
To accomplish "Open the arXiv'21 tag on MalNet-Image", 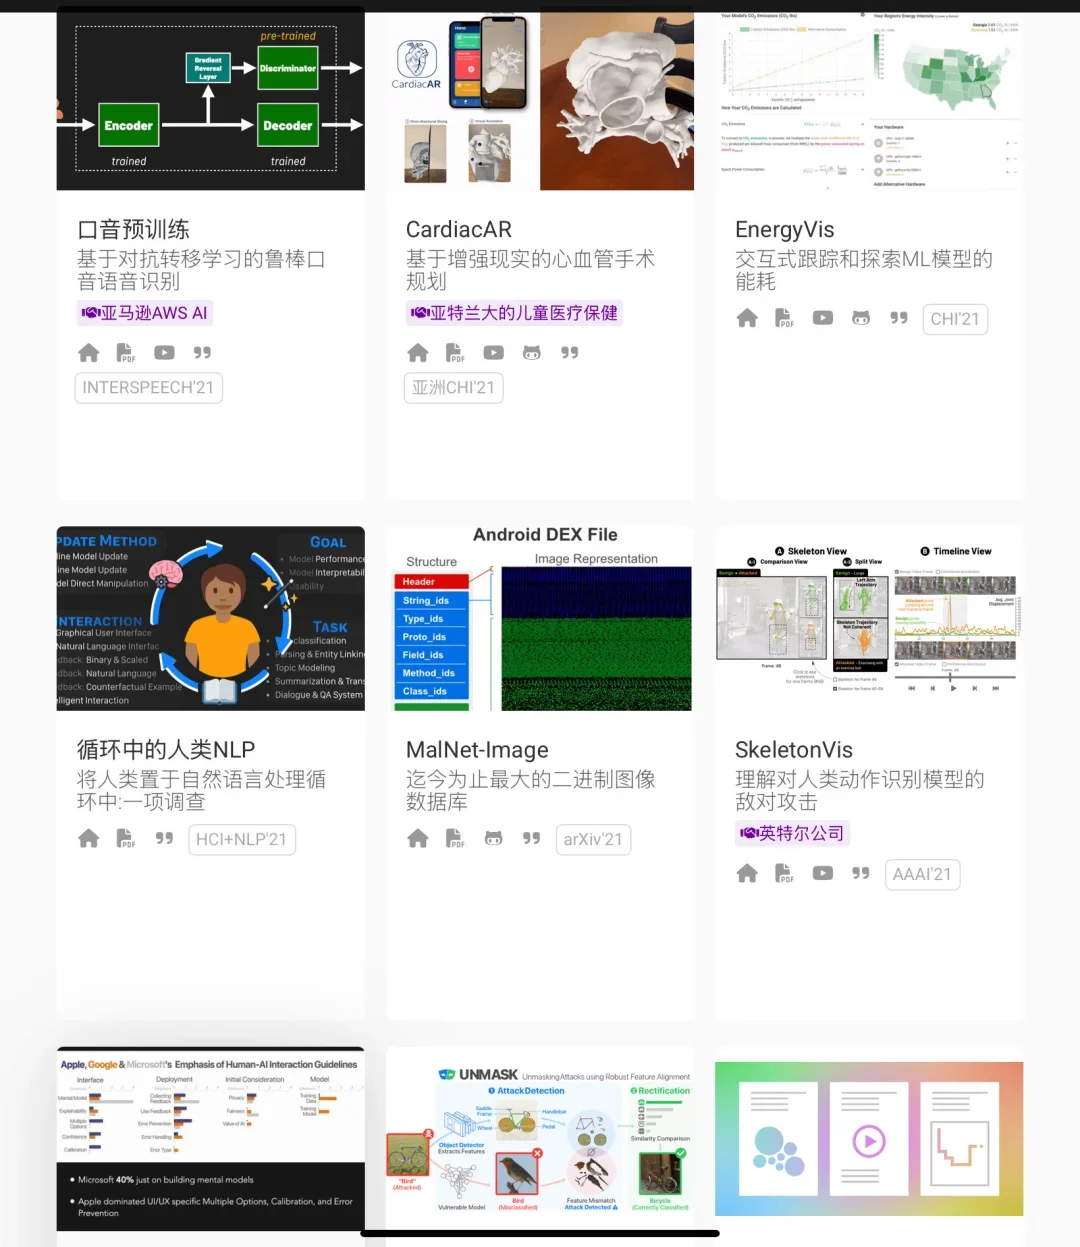I will [593, 839].
